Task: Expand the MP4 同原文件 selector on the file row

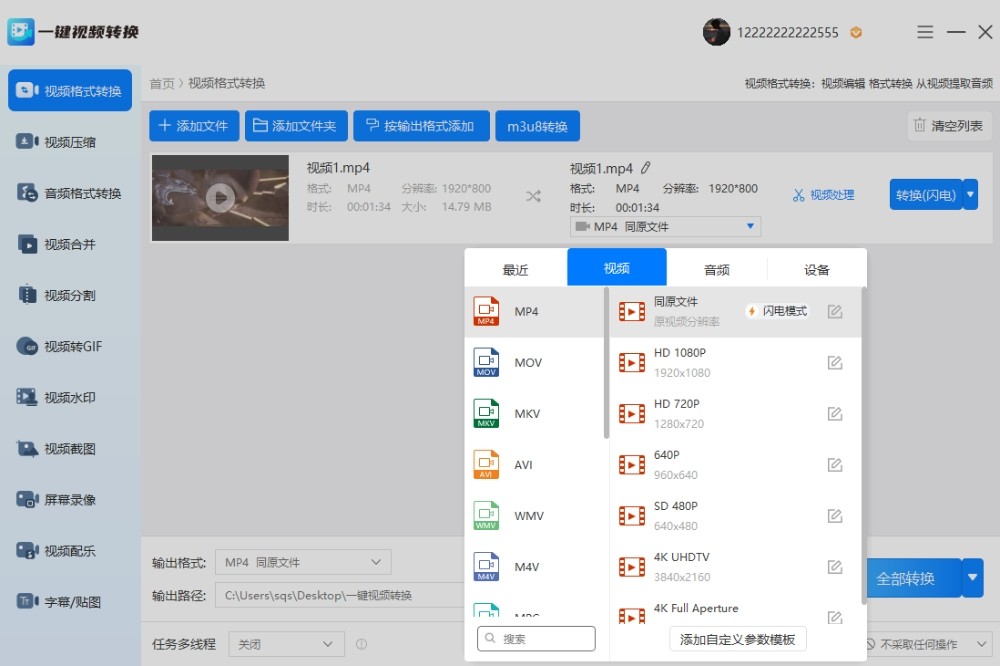Action: 748,226
